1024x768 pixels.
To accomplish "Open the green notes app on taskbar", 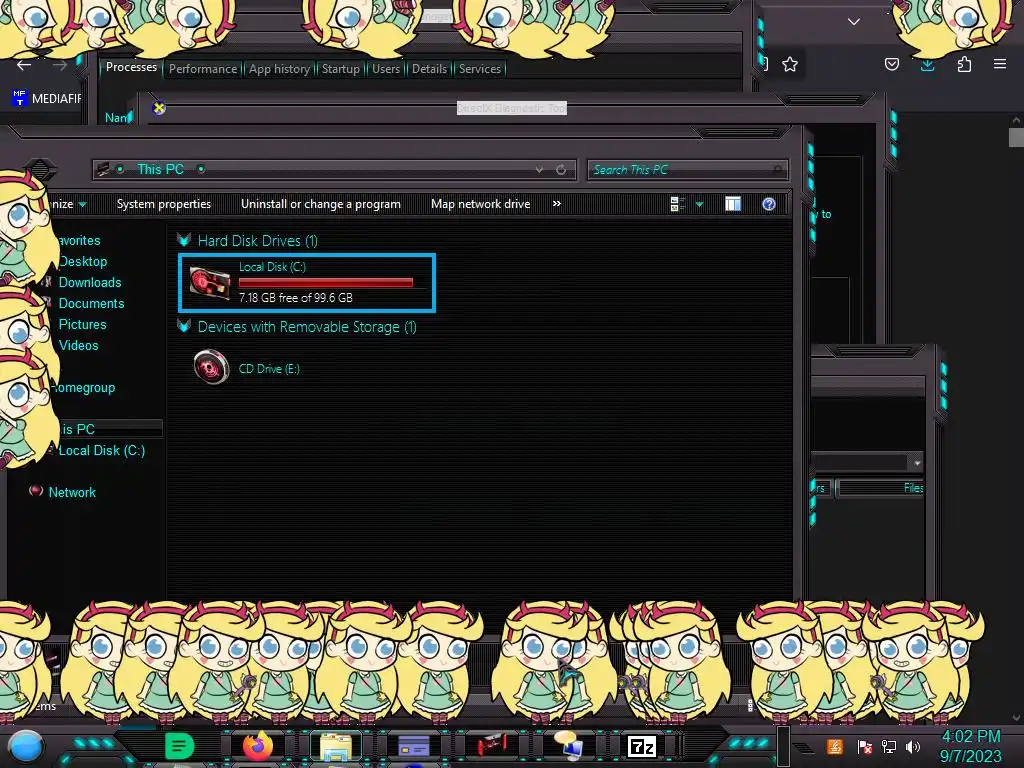I will pos(179,746).
